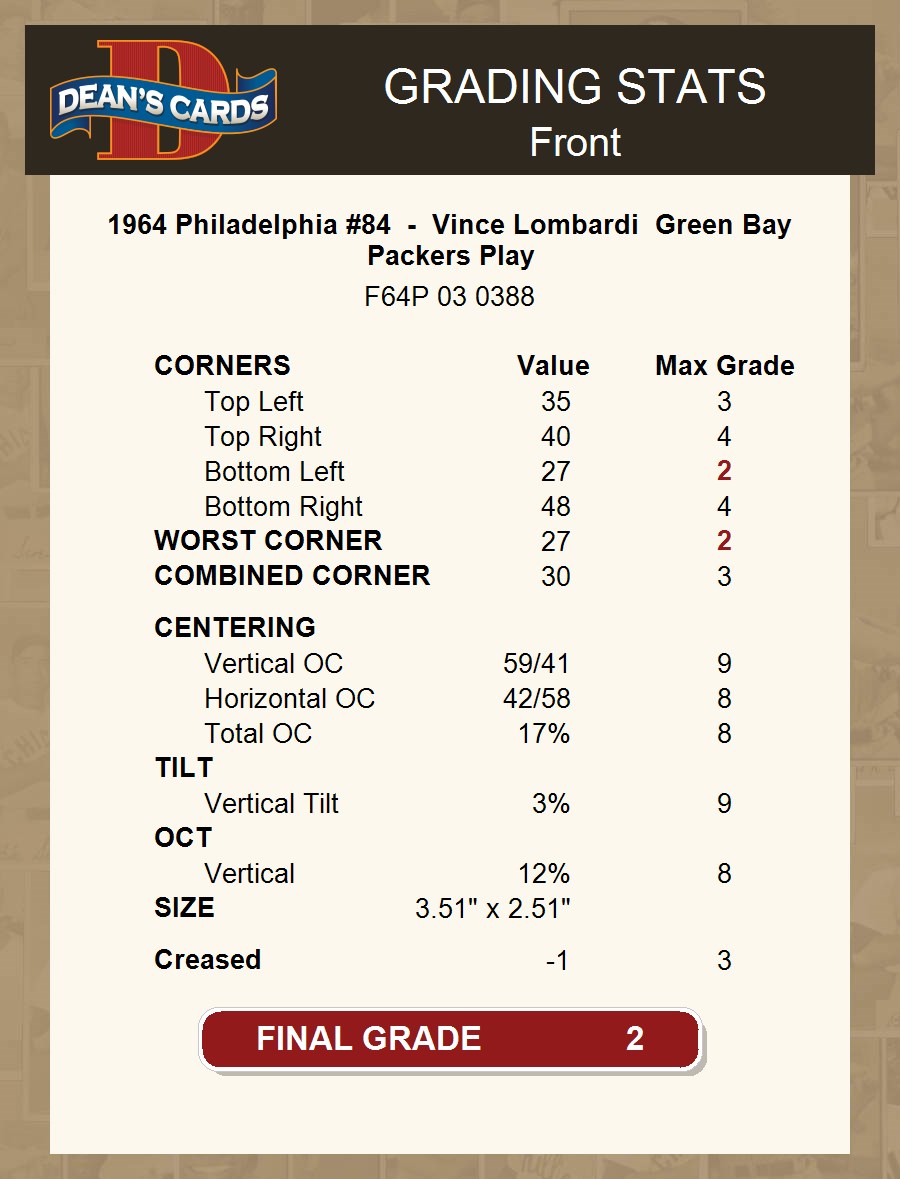The width and height of the screenshot is (900, 1179).
Task: Click the Size value 3.51" x 2.51"
Action: (x=492, y=909)
